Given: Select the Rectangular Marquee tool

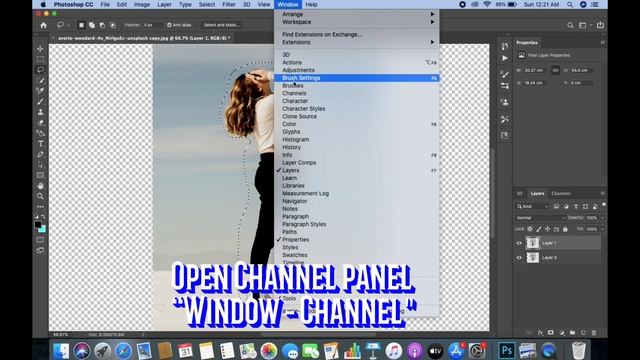Looking at the screenshot, I should 40,59.
